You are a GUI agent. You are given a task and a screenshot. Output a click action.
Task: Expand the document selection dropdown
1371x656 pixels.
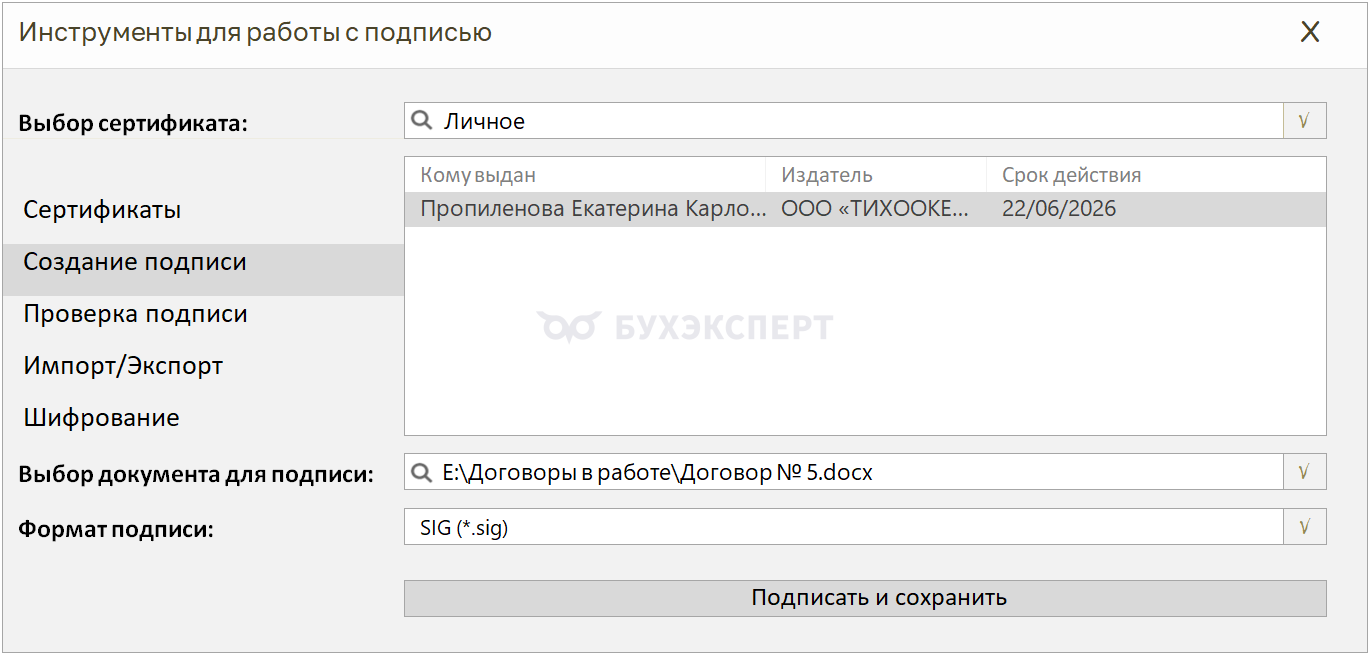(x=1304, y=472)
